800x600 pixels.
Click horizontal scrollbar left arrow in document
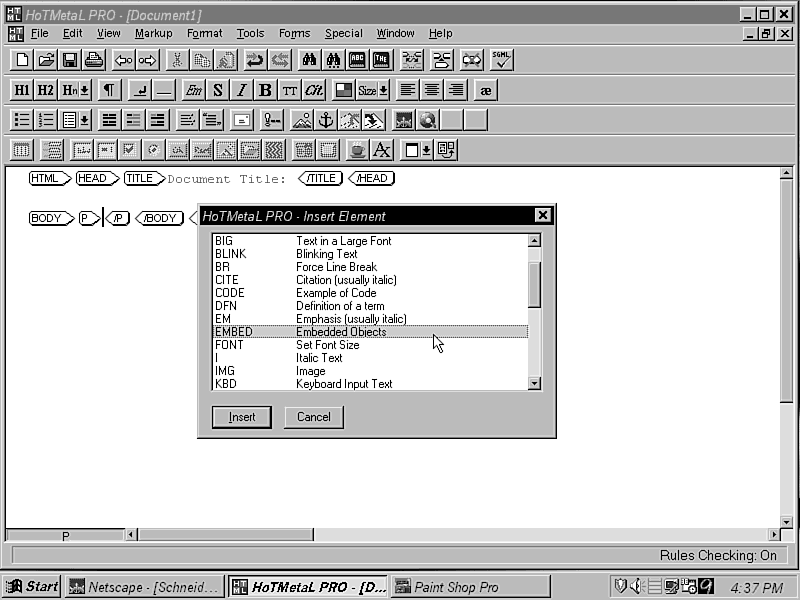point(131,534)
